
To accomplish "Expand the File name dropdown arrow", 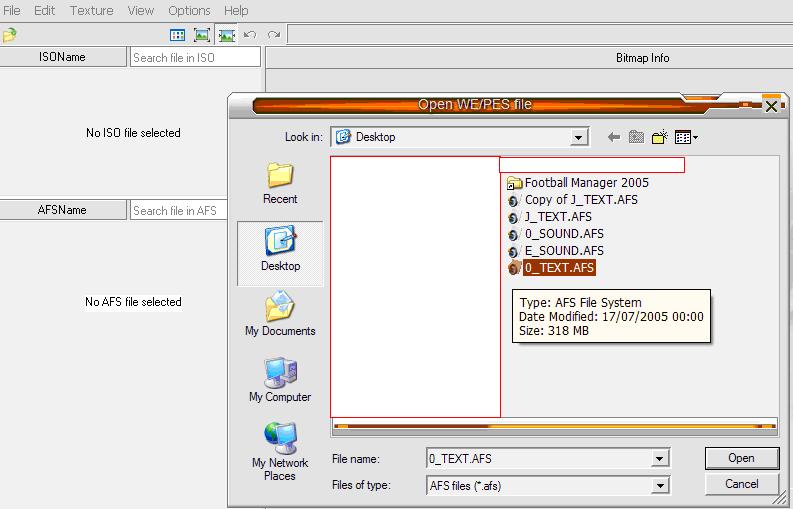I will pos(659,459).
